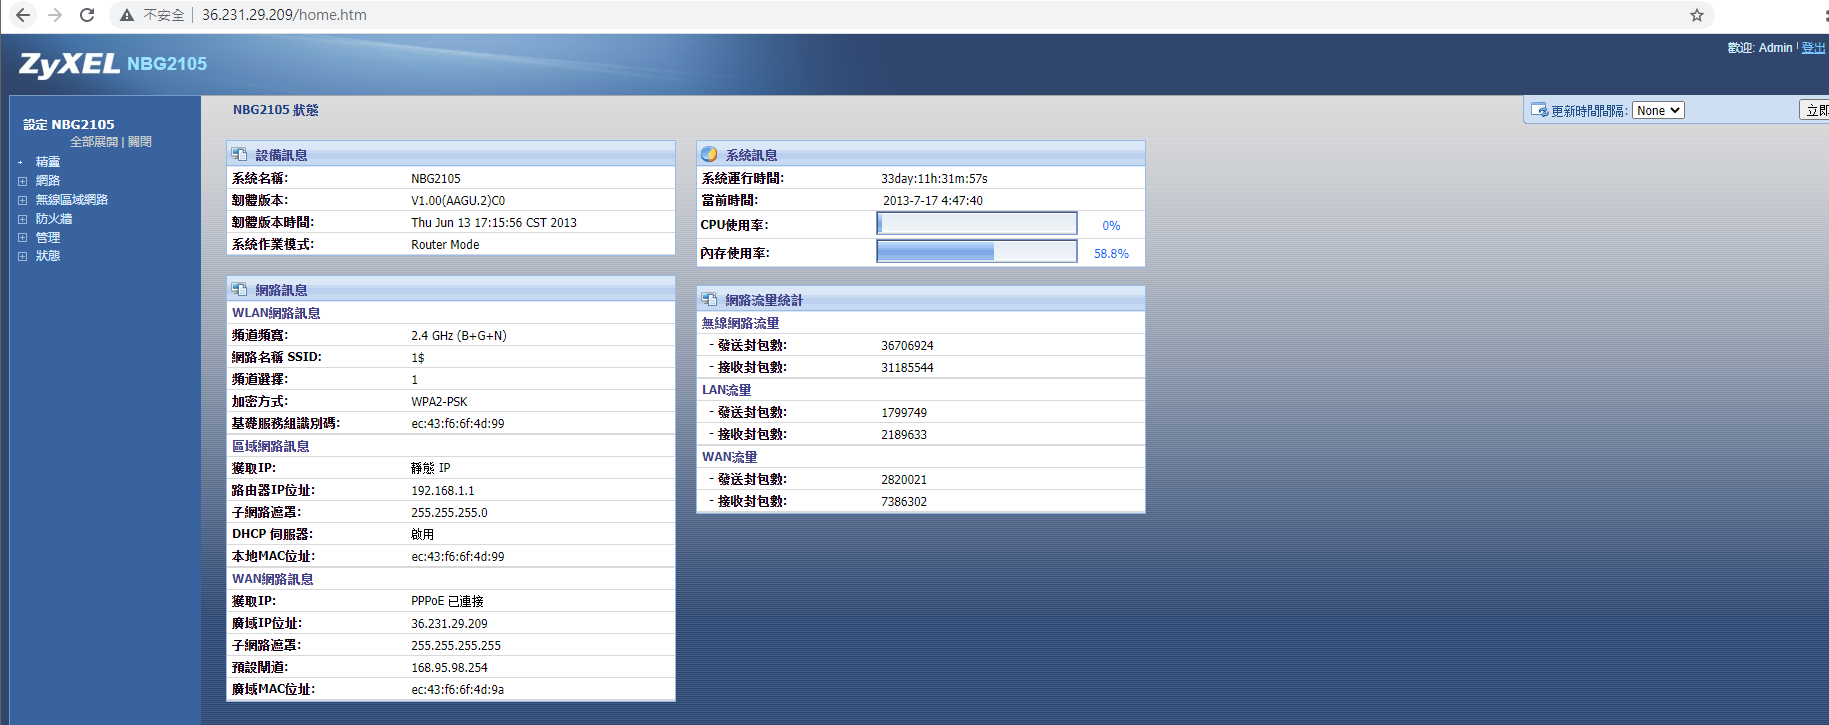
Task: Click the router IP 192.168.1.1
Action: [443, 491]
